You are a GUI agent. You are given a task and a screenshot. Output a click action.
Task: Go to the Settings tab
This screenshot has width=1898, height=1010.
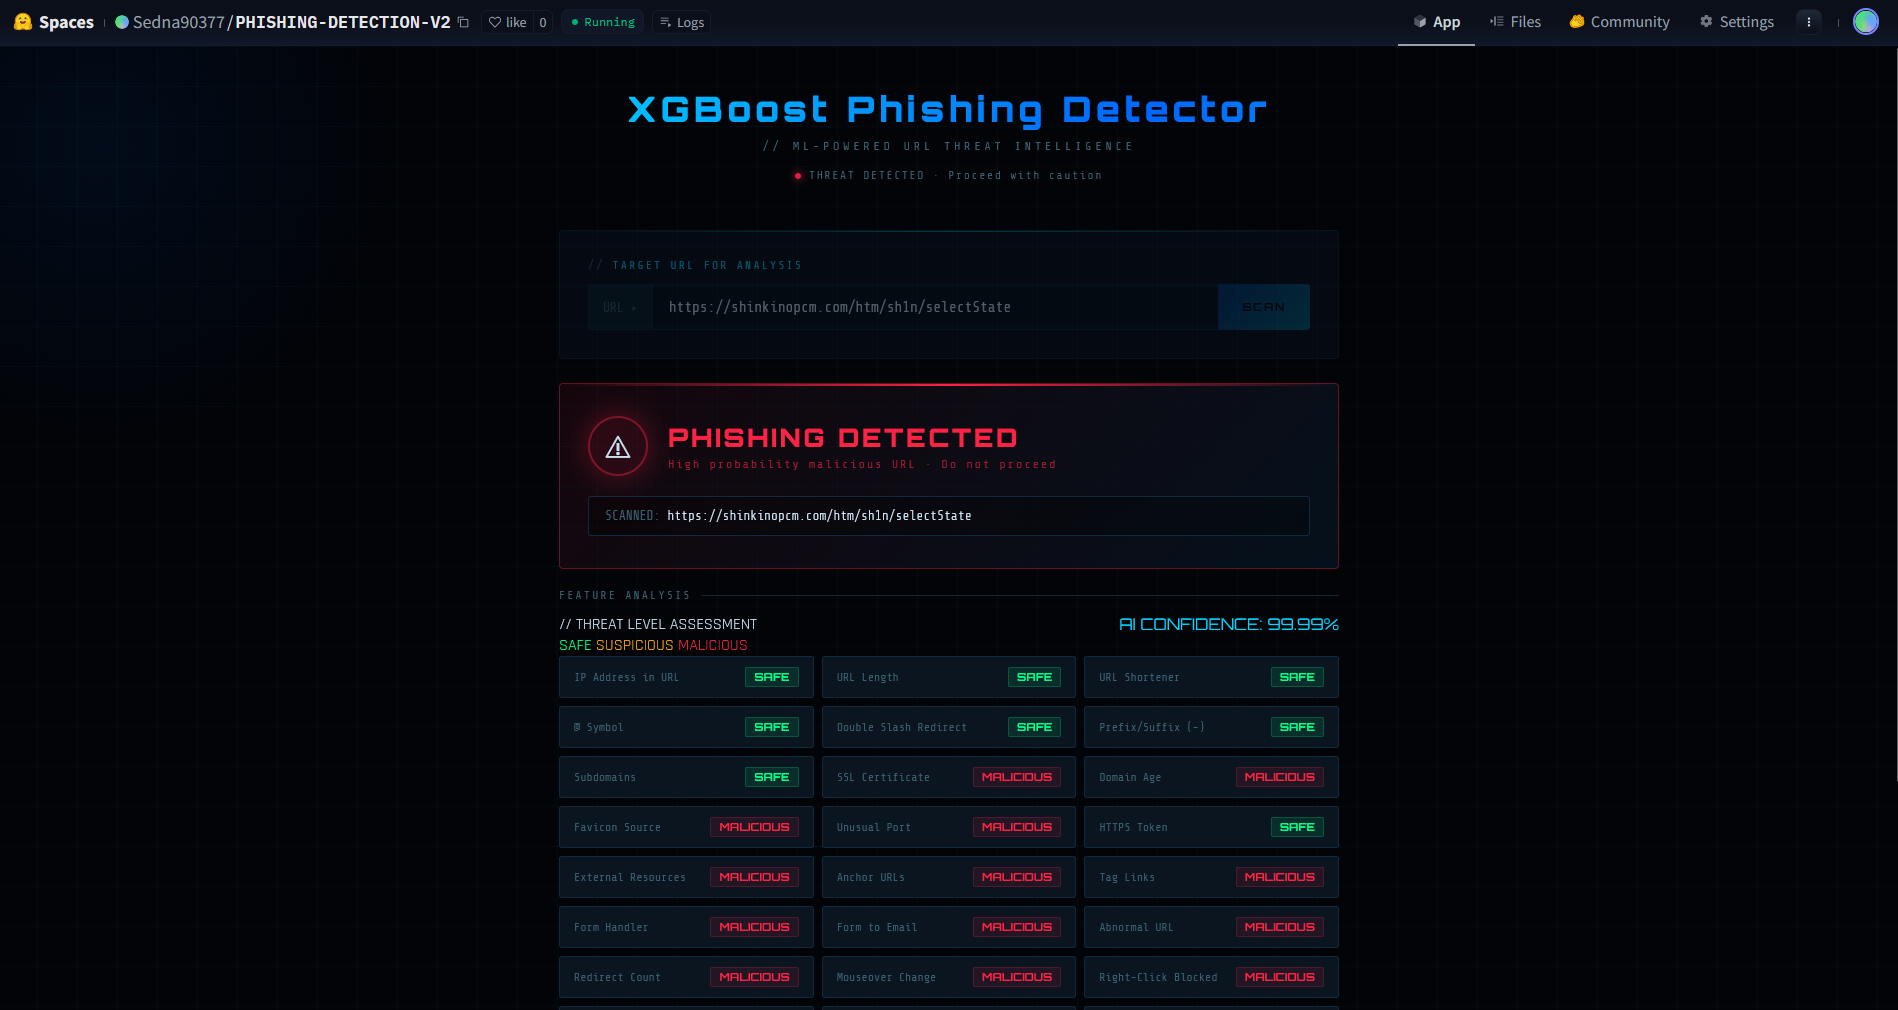click(x=1737, y=22)
